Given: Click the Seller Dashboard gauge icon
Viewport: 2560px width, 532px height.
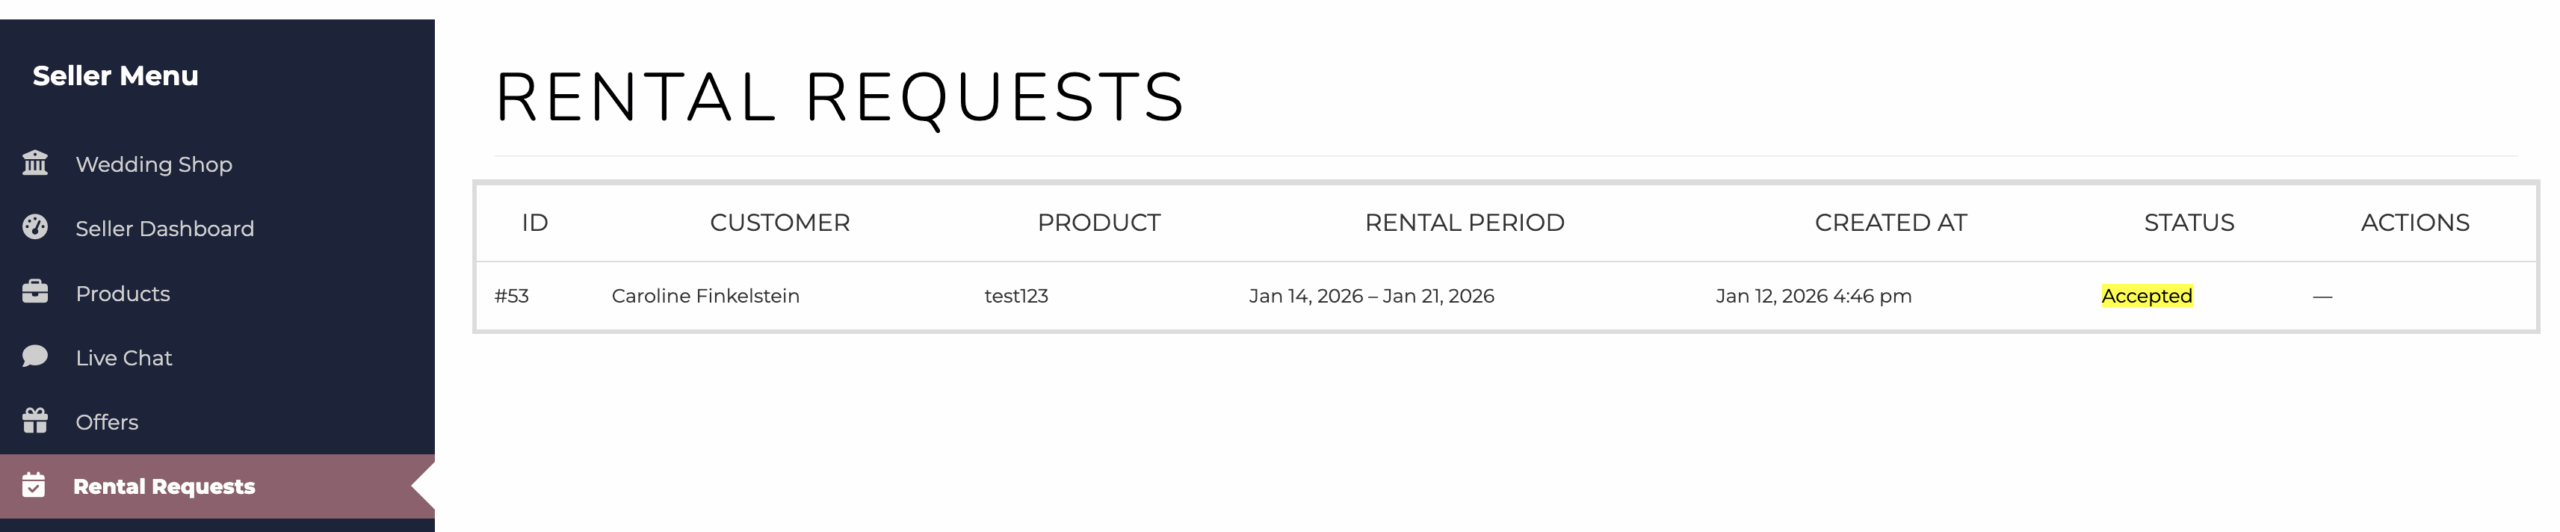Looking at the screenshot, I should click(x=35, y=228).
